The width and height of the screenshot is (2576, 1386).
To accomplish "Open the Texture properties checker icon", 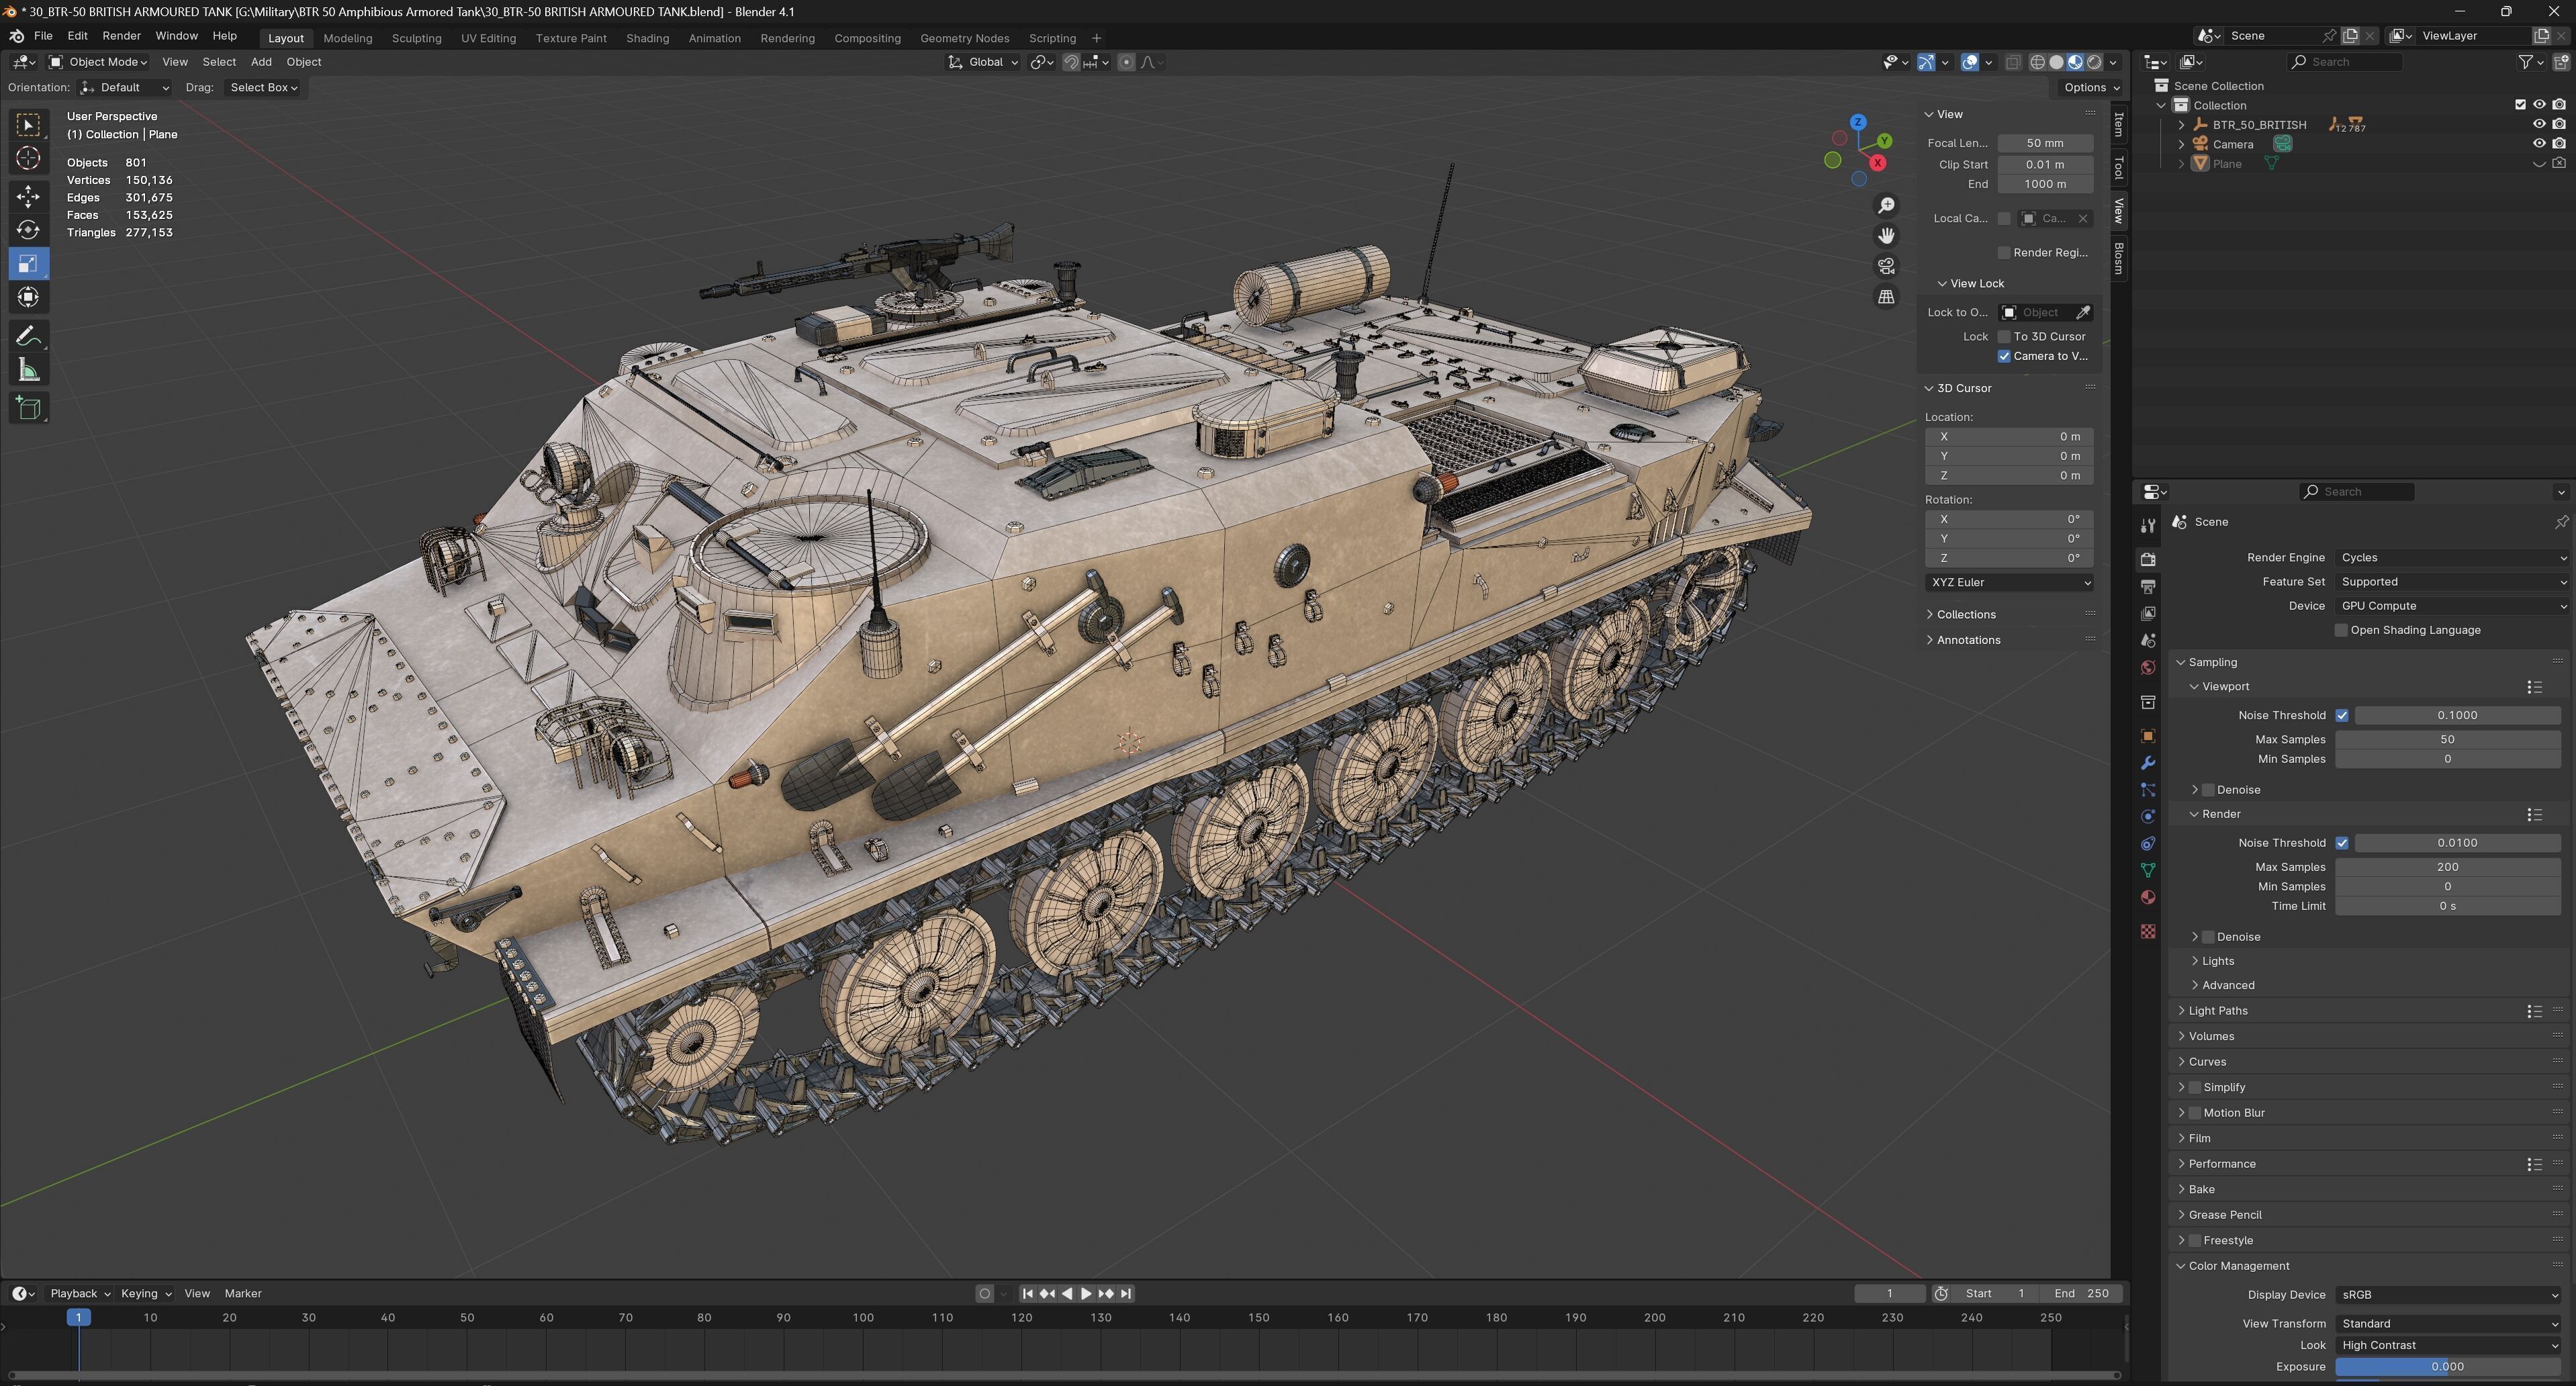I will coord(2148,931).
